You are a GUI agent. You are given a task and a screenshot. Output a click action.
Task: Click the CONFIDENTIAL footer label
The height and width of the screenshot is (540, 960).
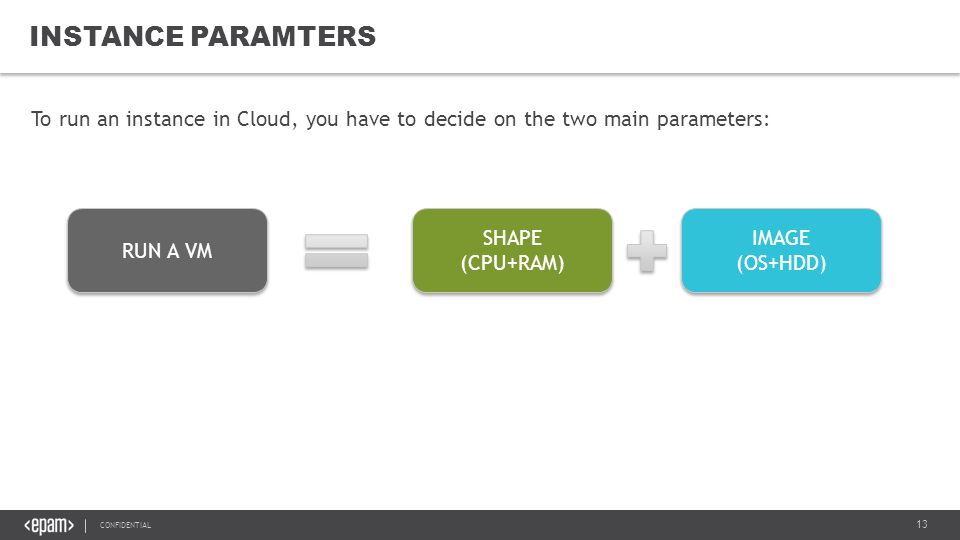pyautogui.click(x=125, y=525)
